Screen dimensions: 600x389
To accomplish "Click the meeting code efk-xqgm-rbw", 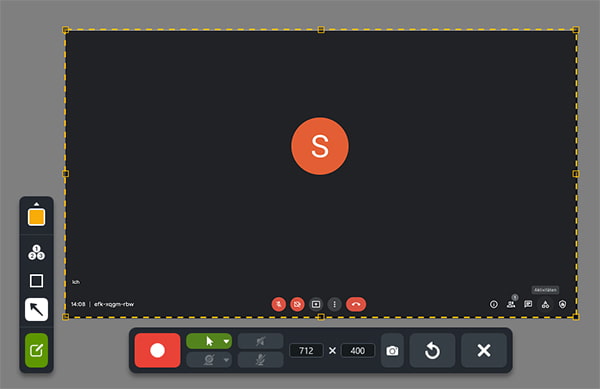I will coord(114,304).
